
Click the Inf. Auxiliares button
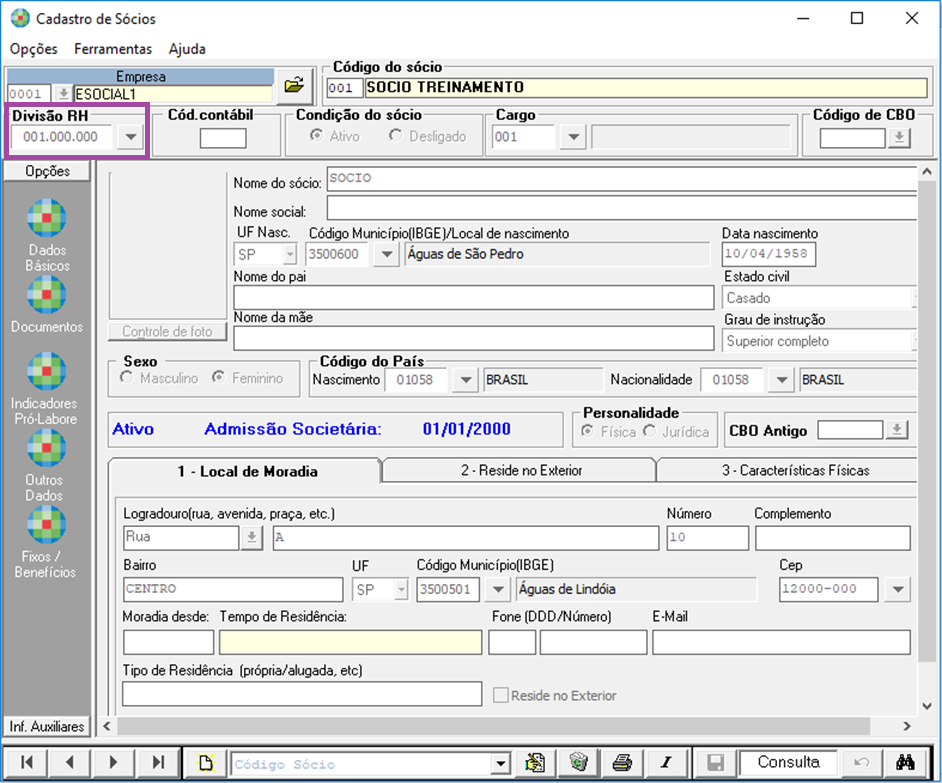point(47,727)
